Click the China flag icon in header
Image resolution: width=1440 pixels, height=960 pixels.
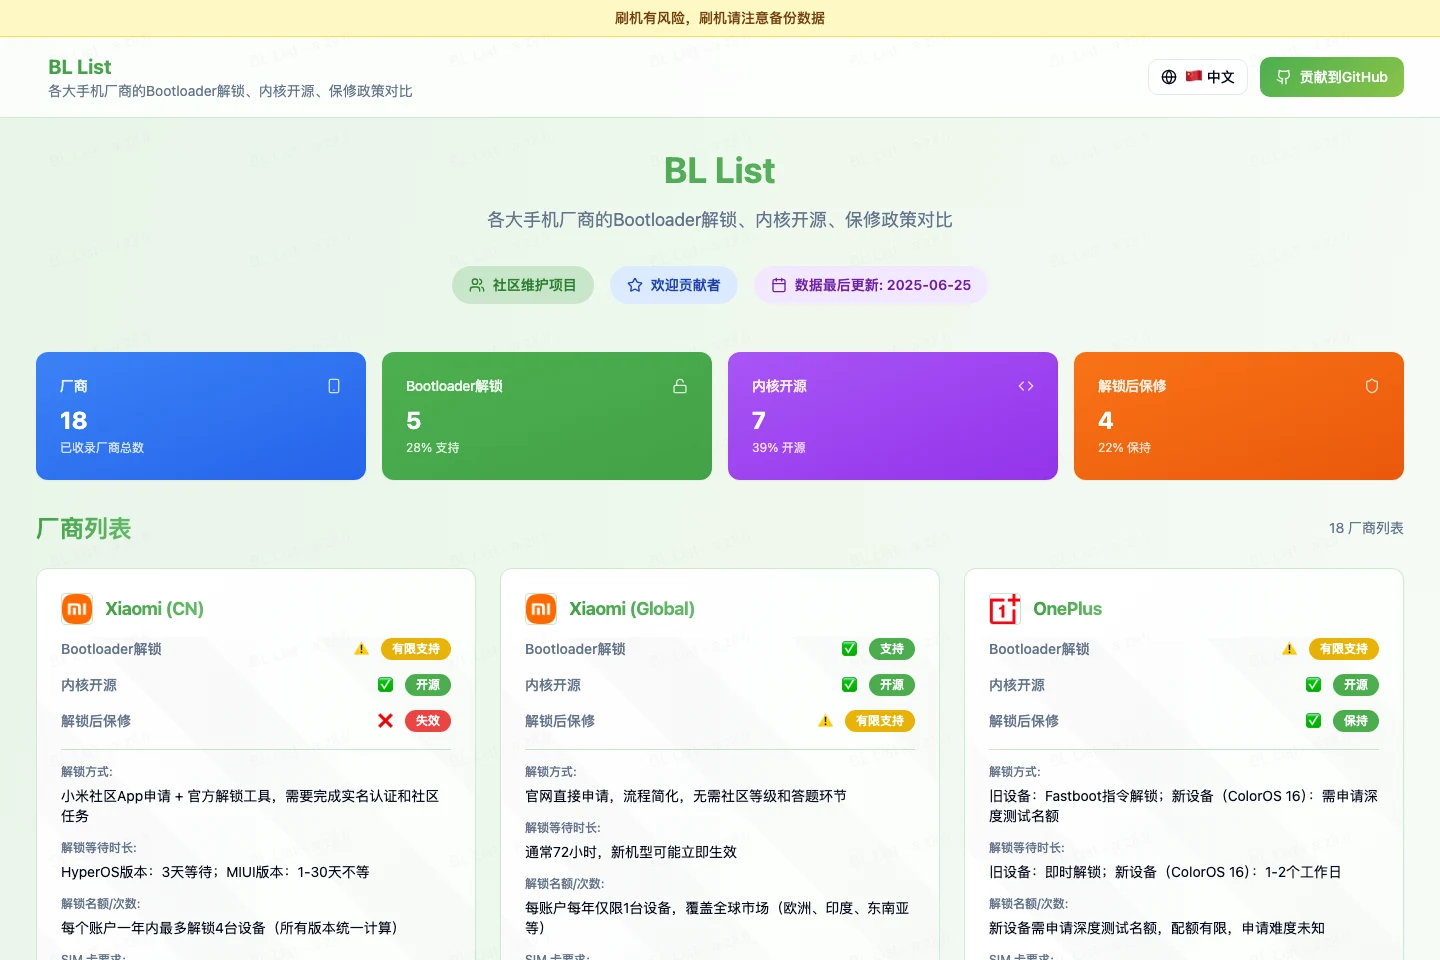[x=1194, y=76]
